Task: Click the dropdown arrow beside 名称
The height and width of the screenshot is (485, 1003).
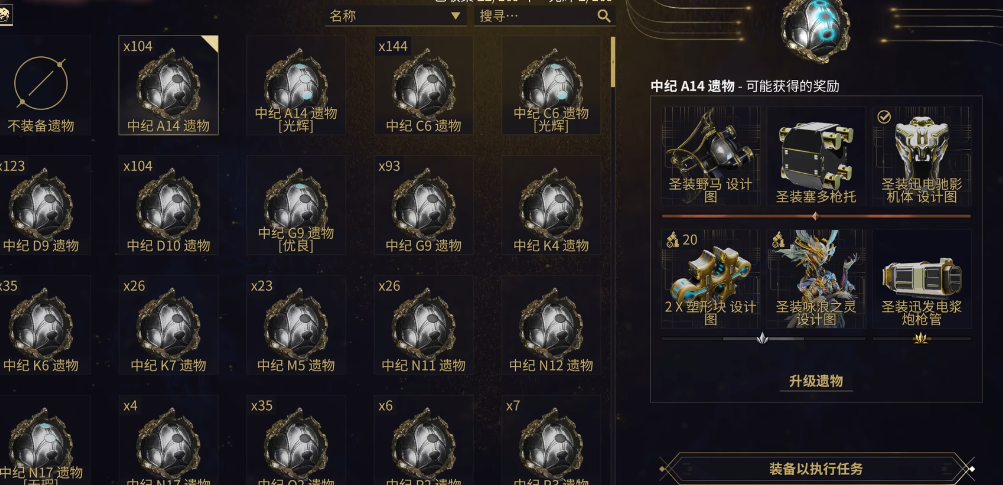Action: pyautogui.click(x=455, y=16)
